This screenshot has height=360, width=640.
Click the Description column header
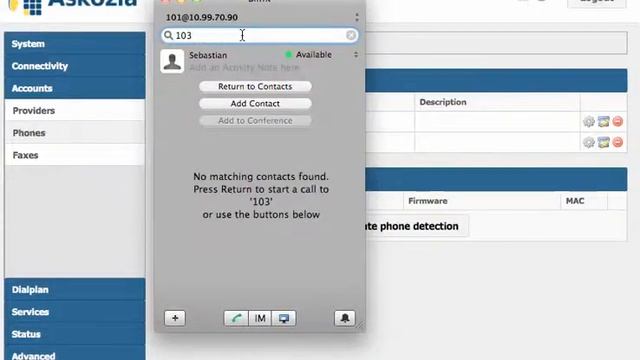(x=443, y=102)
